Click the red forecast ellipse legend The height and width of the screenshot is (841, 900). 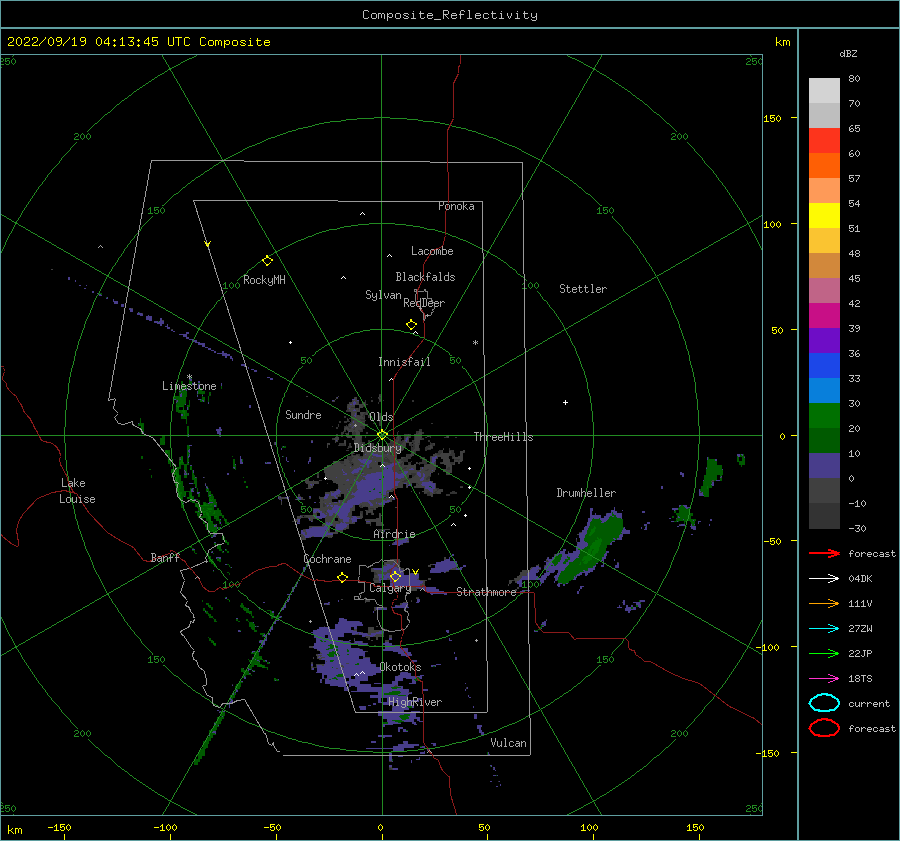tap(824, 728)
